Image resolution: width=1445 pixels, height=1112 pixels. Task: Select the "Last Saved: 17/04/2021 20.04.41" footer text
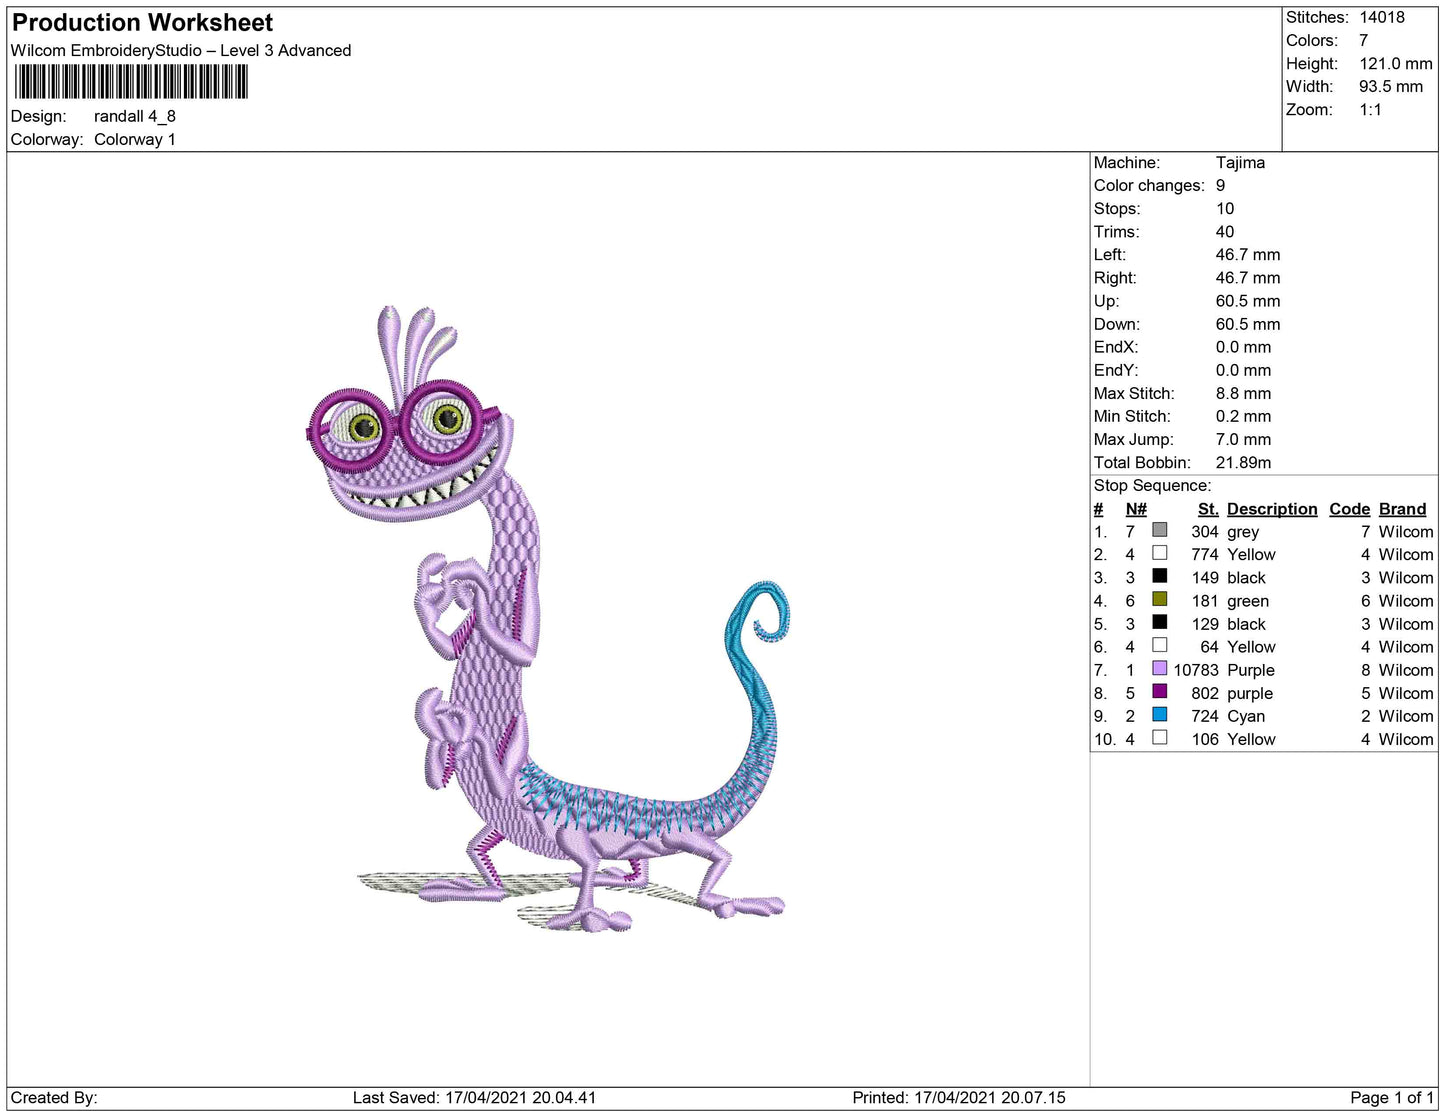(474, 1097)
